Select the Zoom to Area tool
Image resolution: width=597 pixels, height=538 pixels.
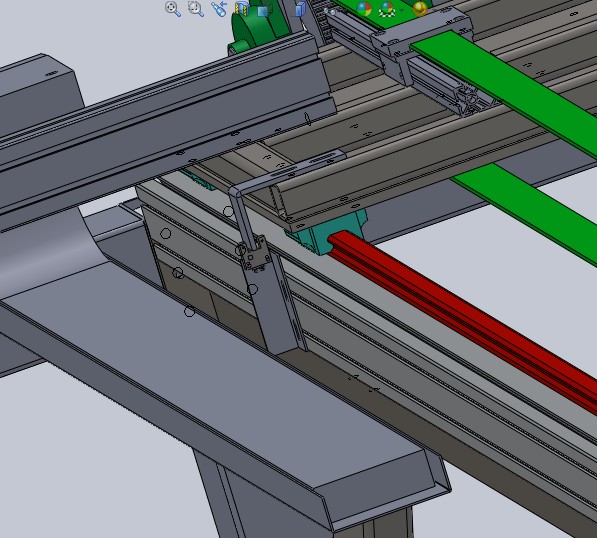point(196,9)
